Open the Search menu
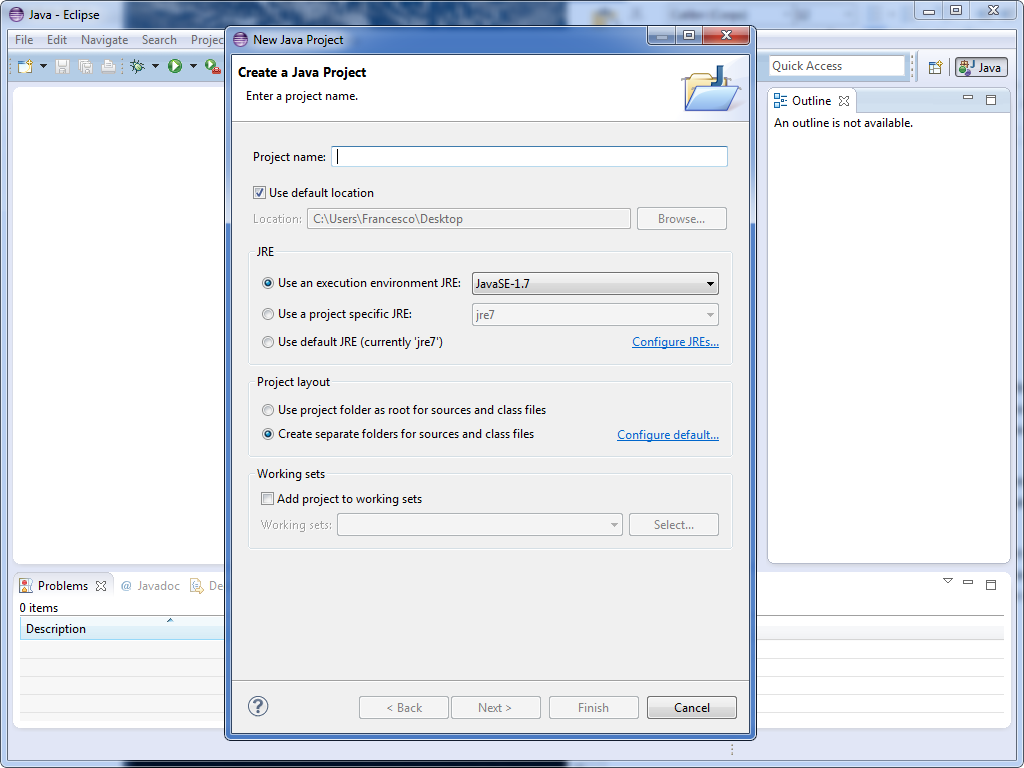This screenshot has width=1024, height=768. pos(159,40)
